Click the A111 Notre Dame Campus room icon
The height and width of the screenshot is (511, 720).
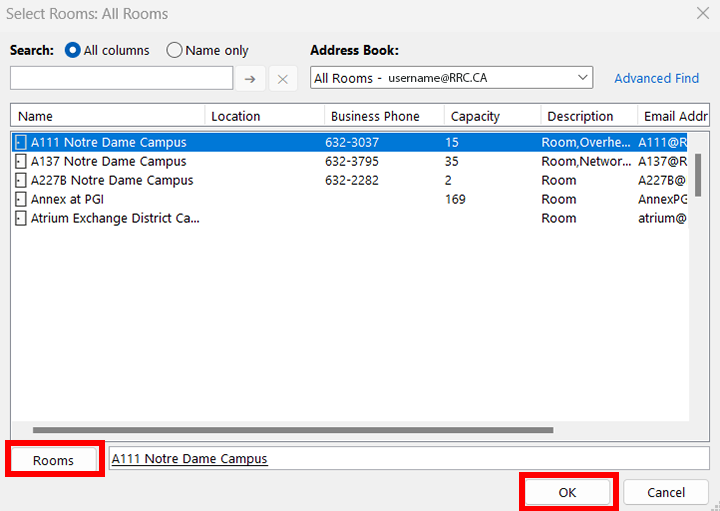click(x=21, y=143)
